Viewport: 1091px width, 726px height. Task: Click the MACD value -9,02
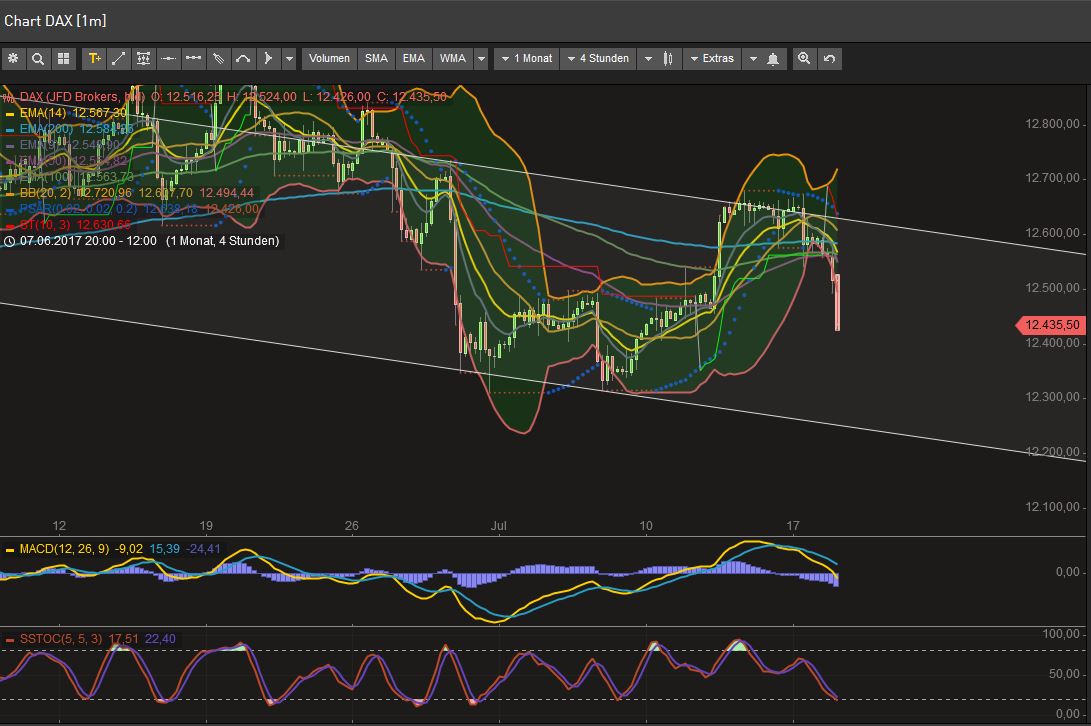click(x=127, y=549)
